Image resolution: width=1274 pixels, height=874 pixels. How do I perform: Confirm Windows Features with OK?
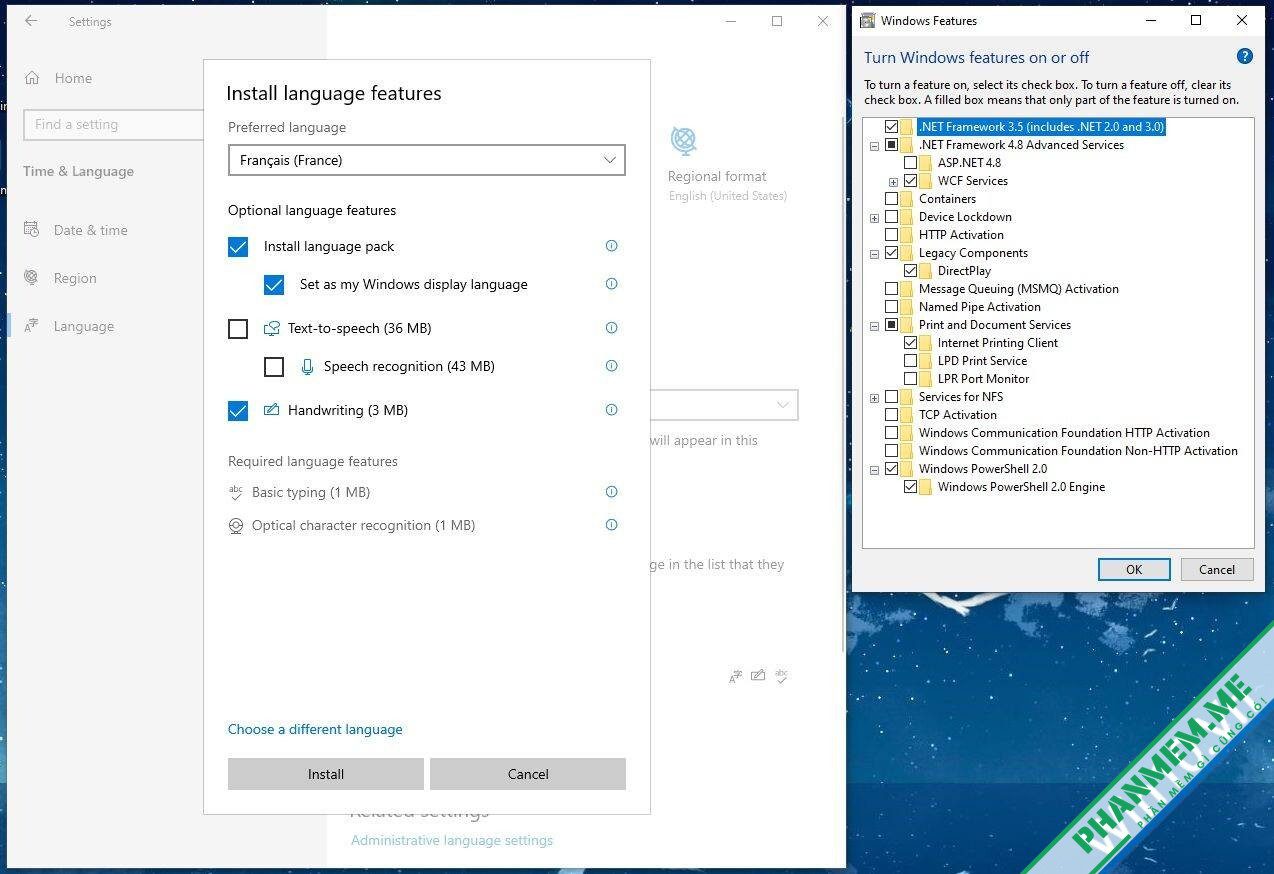pos(1134,569)
